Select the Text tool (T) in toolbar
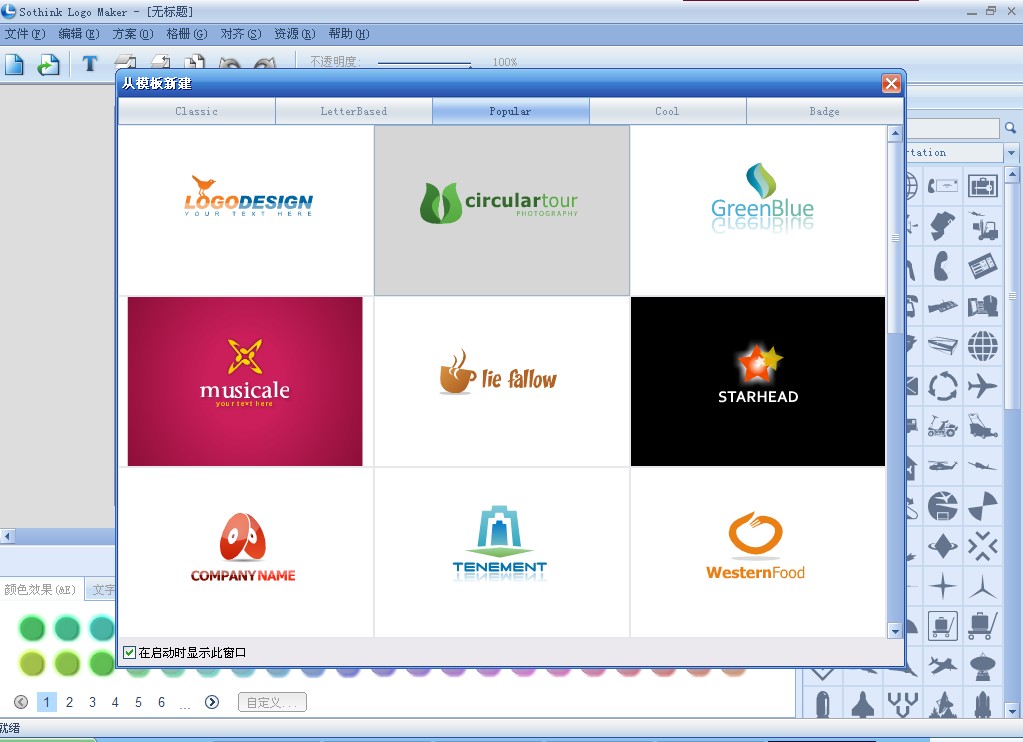The height and width of the screenshot is (742, 1023). tap(90, 64)
